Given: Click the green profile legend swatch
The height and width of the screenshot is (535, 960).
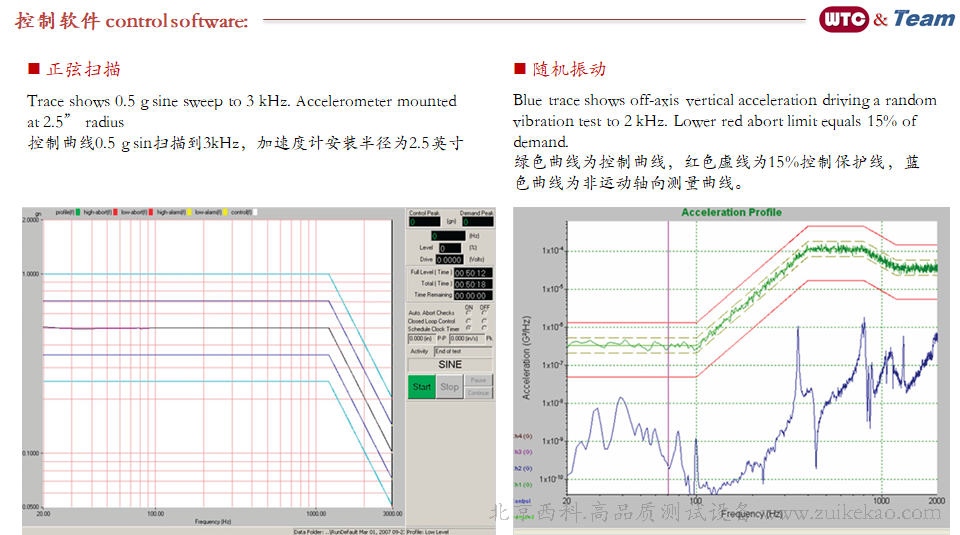Looking at the screenshot, I should pos(78,212).
